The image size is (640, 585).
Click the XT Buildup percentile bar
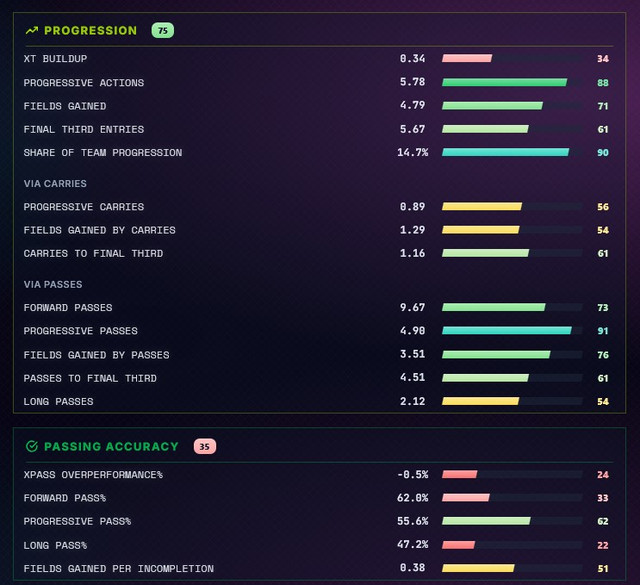[x=467, y=58]
